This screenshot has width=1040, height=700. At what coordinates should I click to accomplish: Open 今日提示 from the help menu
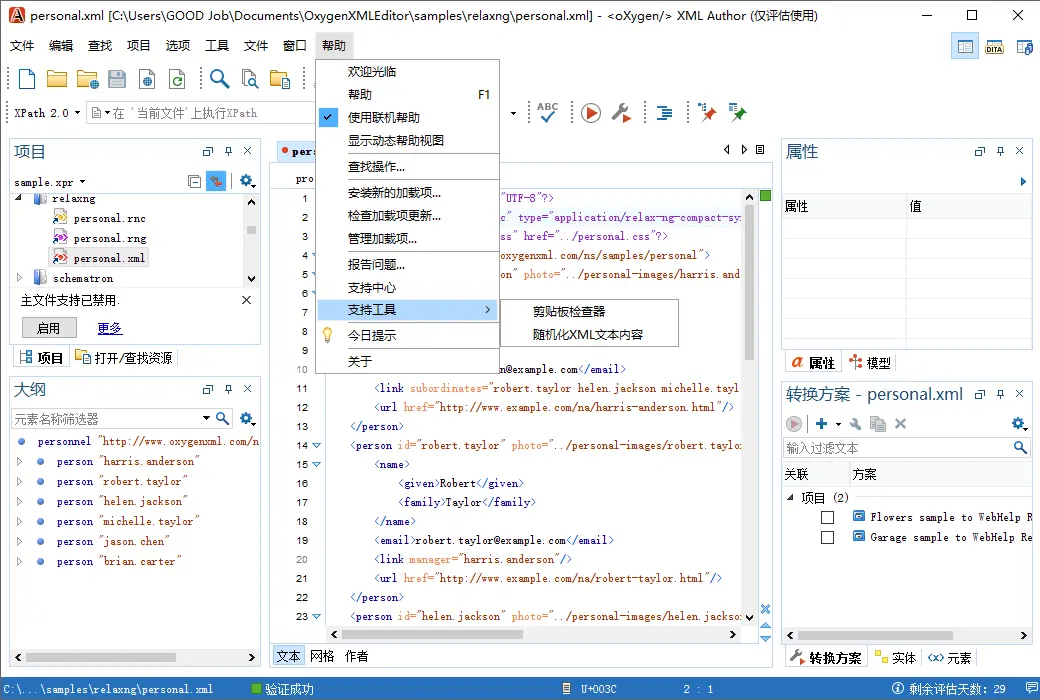(x=408, y=335)
